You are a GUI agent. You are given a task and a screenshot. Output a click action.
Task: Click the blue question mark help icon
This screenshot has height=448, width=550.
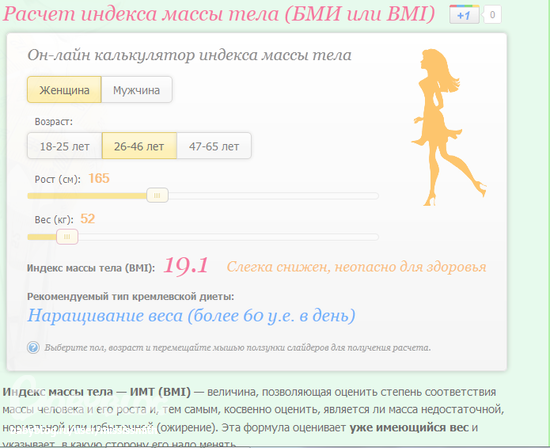tap(33, 348)
